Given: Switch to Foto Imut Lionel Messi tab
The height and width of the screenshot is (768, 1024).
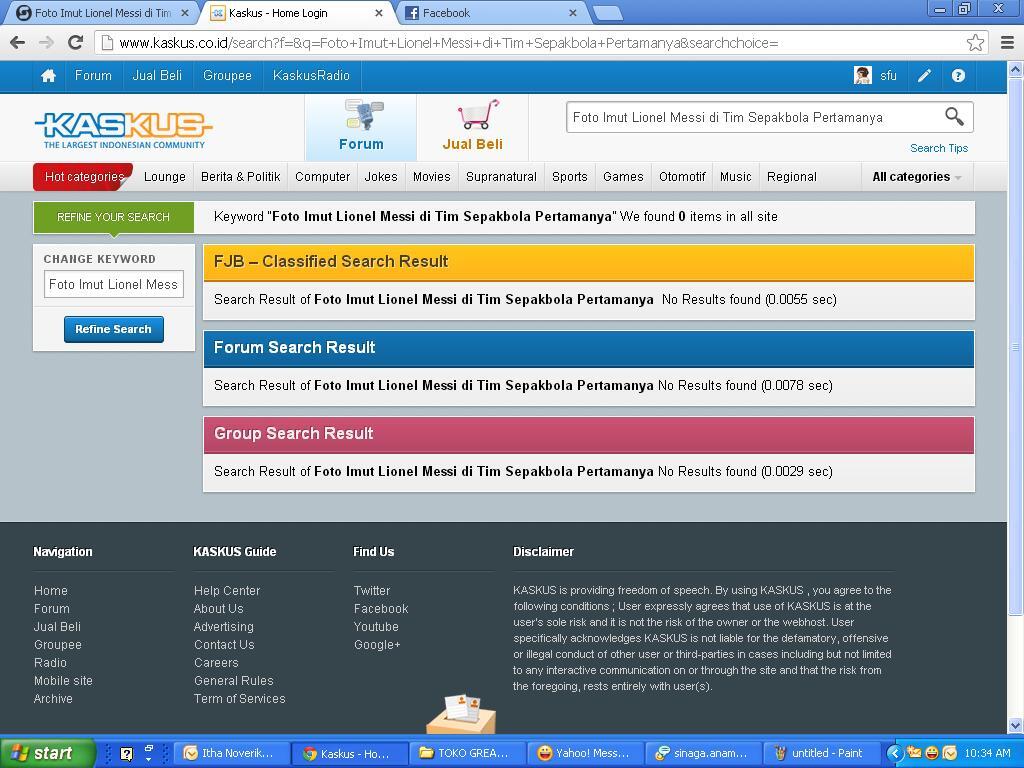Looking at the screenshot, I should [x=103, y=13].
